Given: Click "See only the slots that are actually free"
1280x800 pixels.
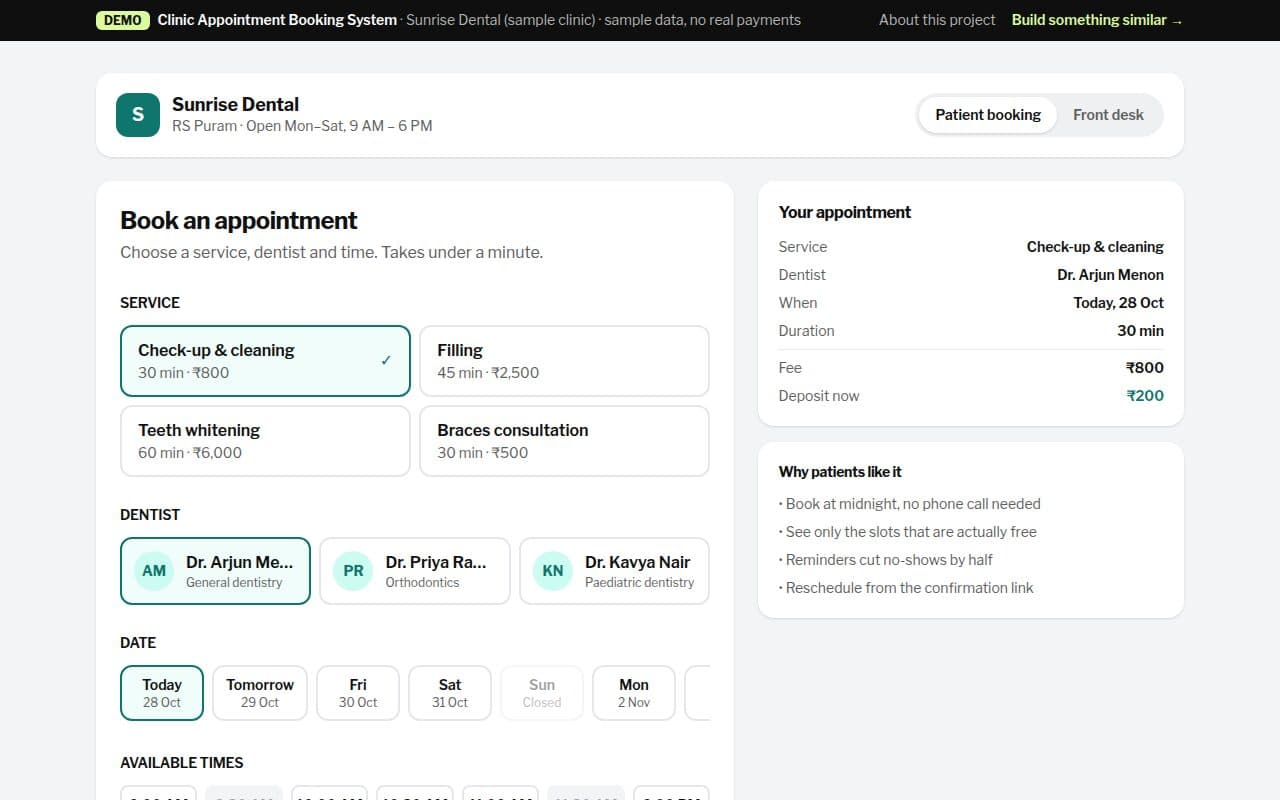Looking at the screenshot, I should tap(908, 532).
